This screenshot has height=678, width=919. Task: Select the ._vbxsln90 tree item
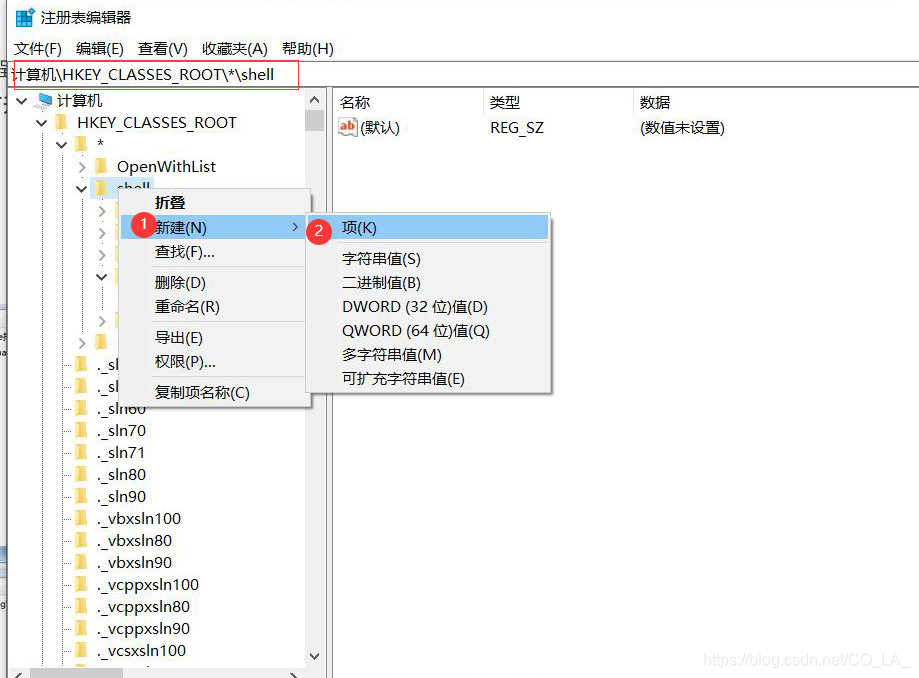(x=134, y=563)
